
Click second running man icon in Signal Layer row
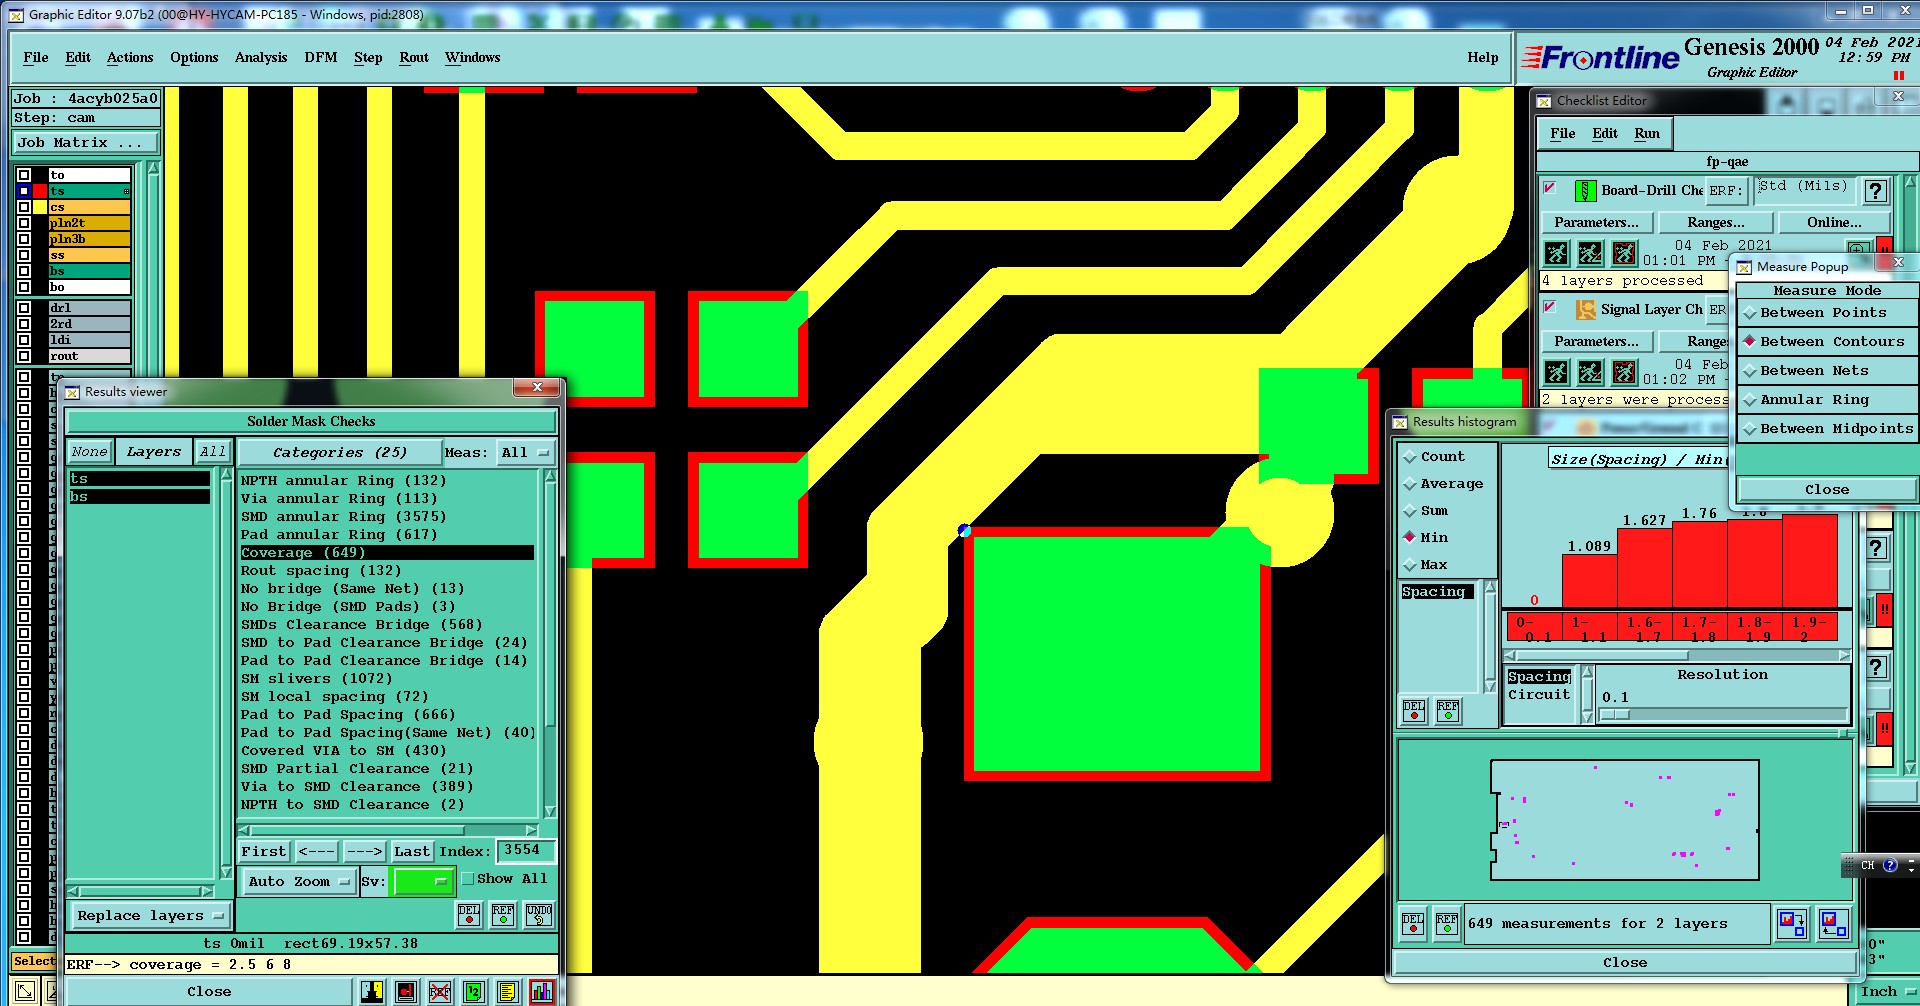point(1590,372)
